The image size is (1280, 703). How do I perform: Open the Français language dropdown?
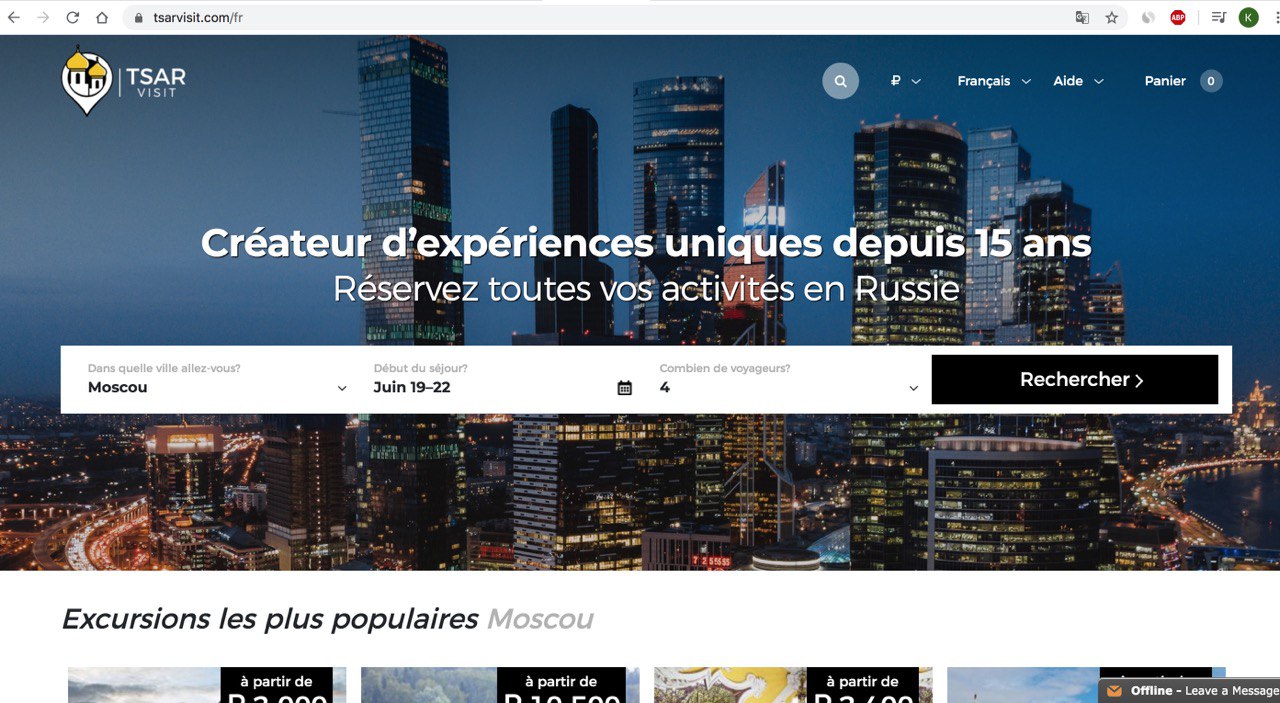click(x=994, y=81)
